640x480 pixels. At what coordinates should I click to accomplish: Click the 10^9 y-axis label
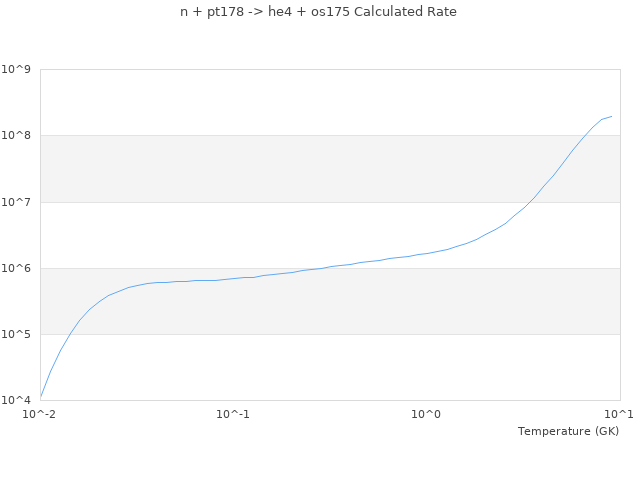pyautogui.click(x=15, y=69)
